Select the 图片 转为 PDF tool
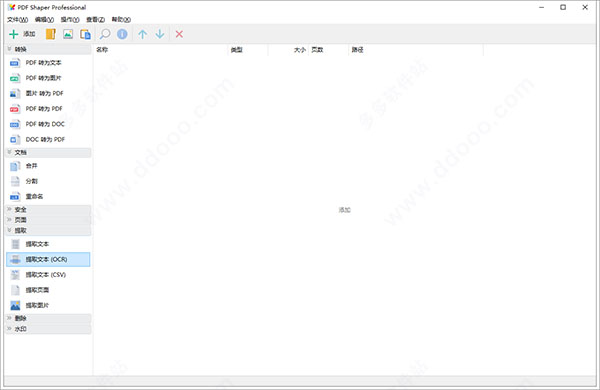This screenshot has height=390, width=600. pos(48,93)
